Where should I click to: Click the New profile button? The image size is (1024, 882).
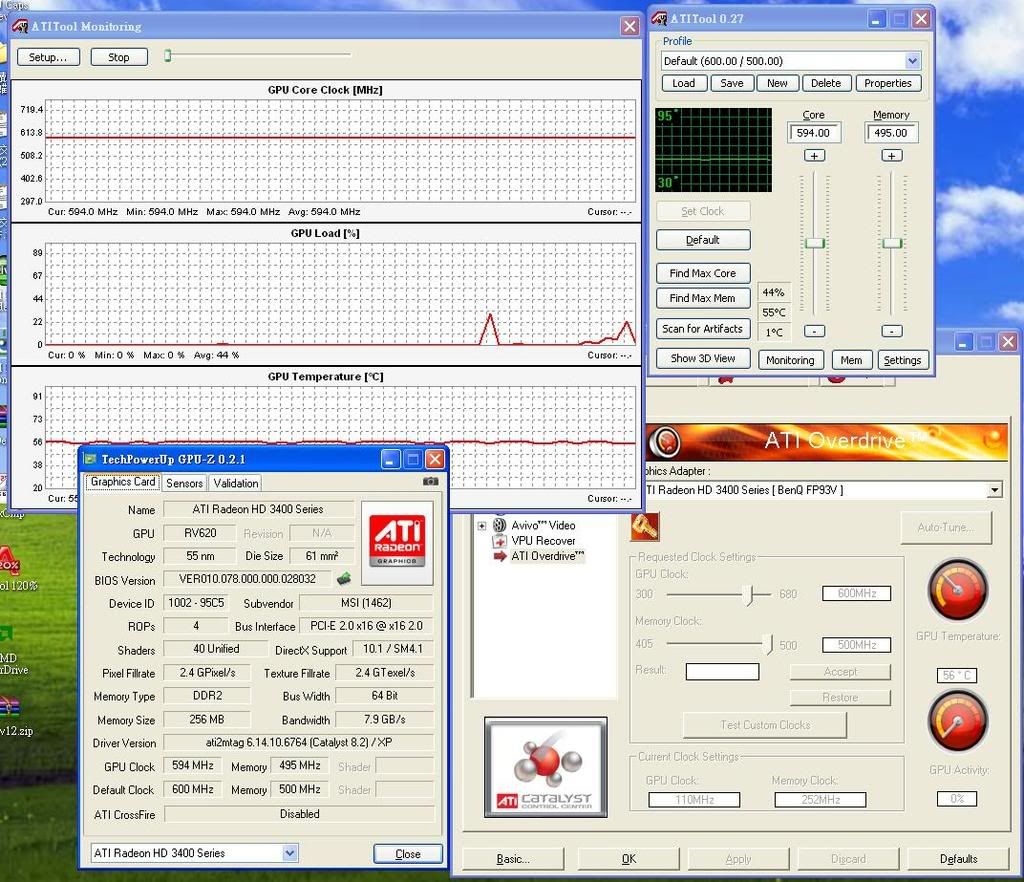pos(777,83)
